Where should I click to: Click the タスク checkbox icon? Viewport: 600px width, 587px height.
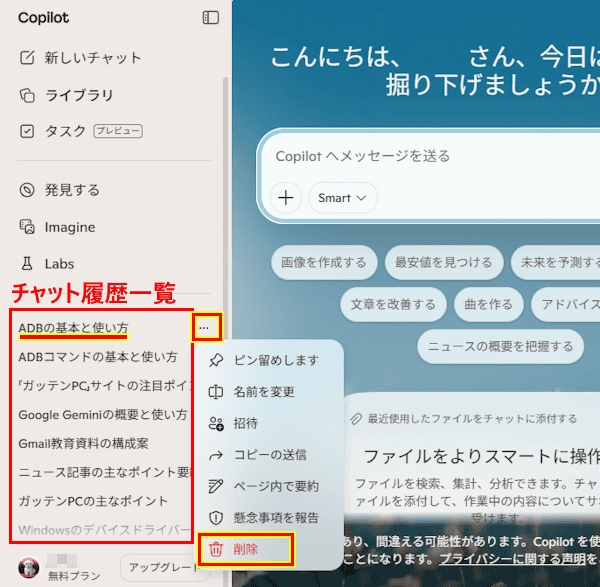tap(27, 131)
